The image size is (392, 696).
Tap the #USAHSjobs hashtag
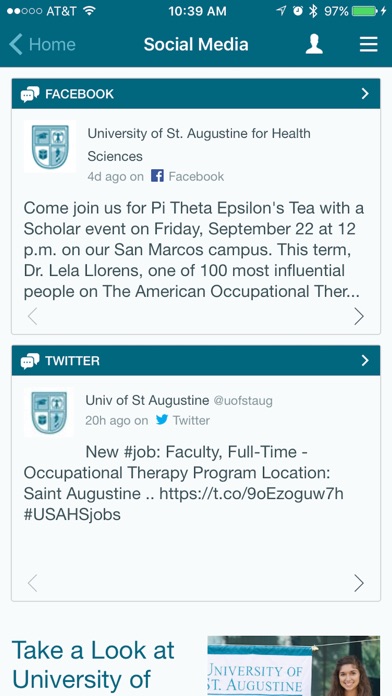coord(72,515)
